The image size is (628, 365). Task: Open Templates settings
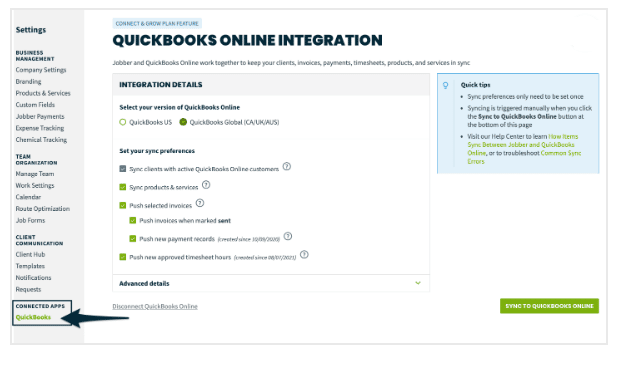(30, 266)
